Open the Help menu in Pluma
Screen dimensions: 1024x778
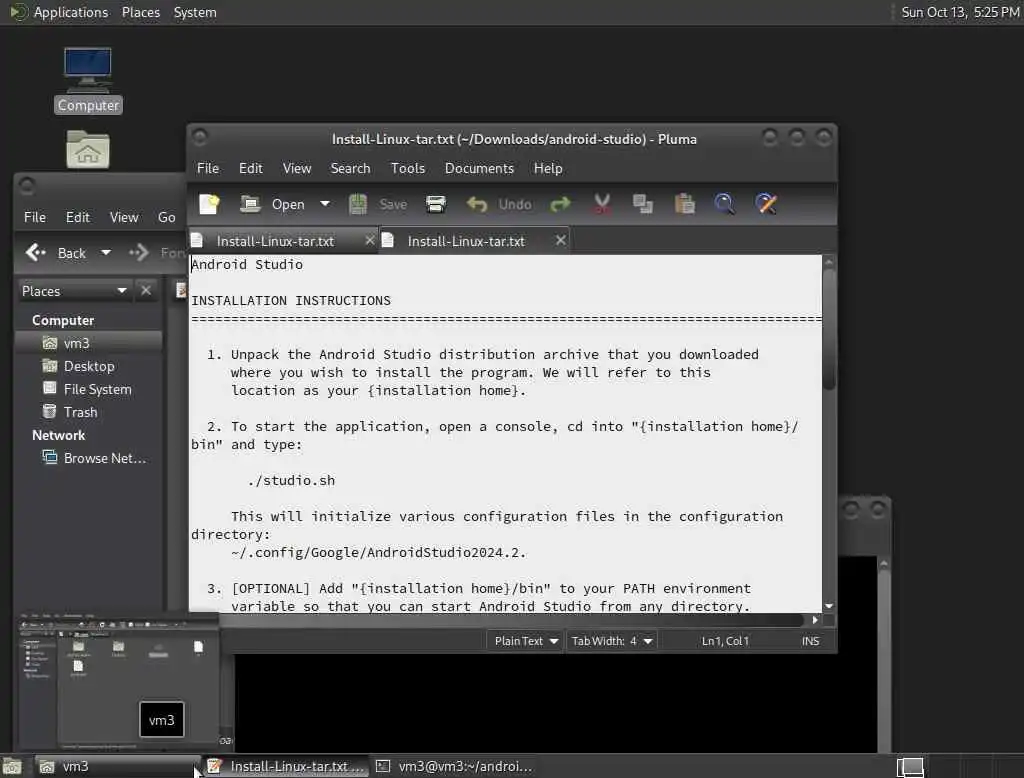pos(548,169)
